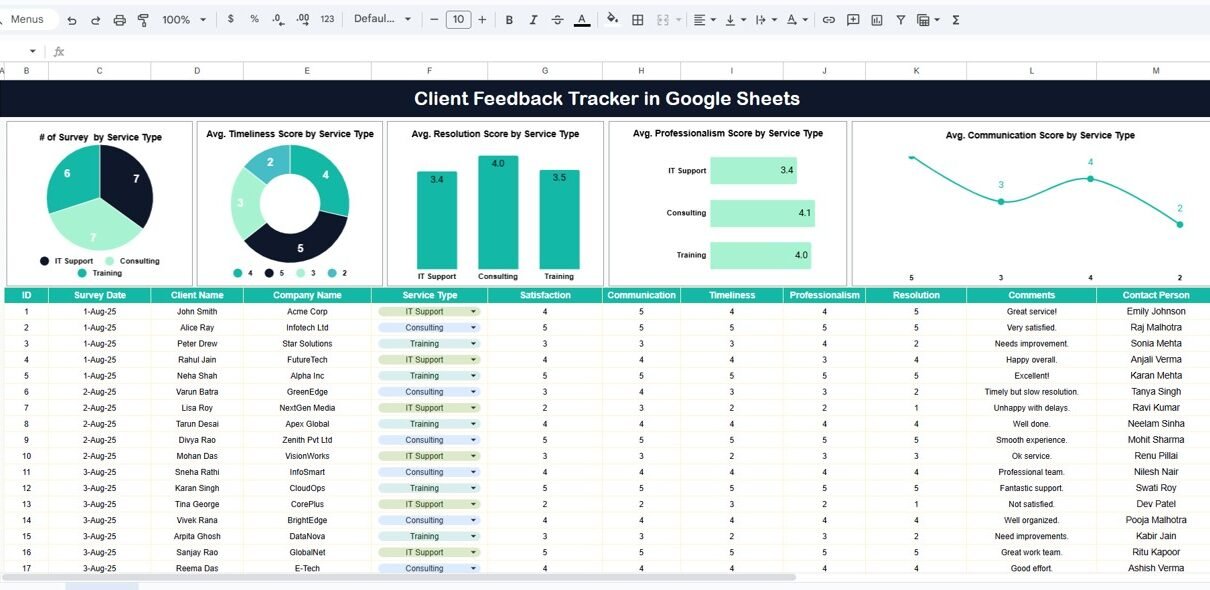Click the Print icon in the toolbar
This screenshot has width=1210, height=590.
pos(120,20)
